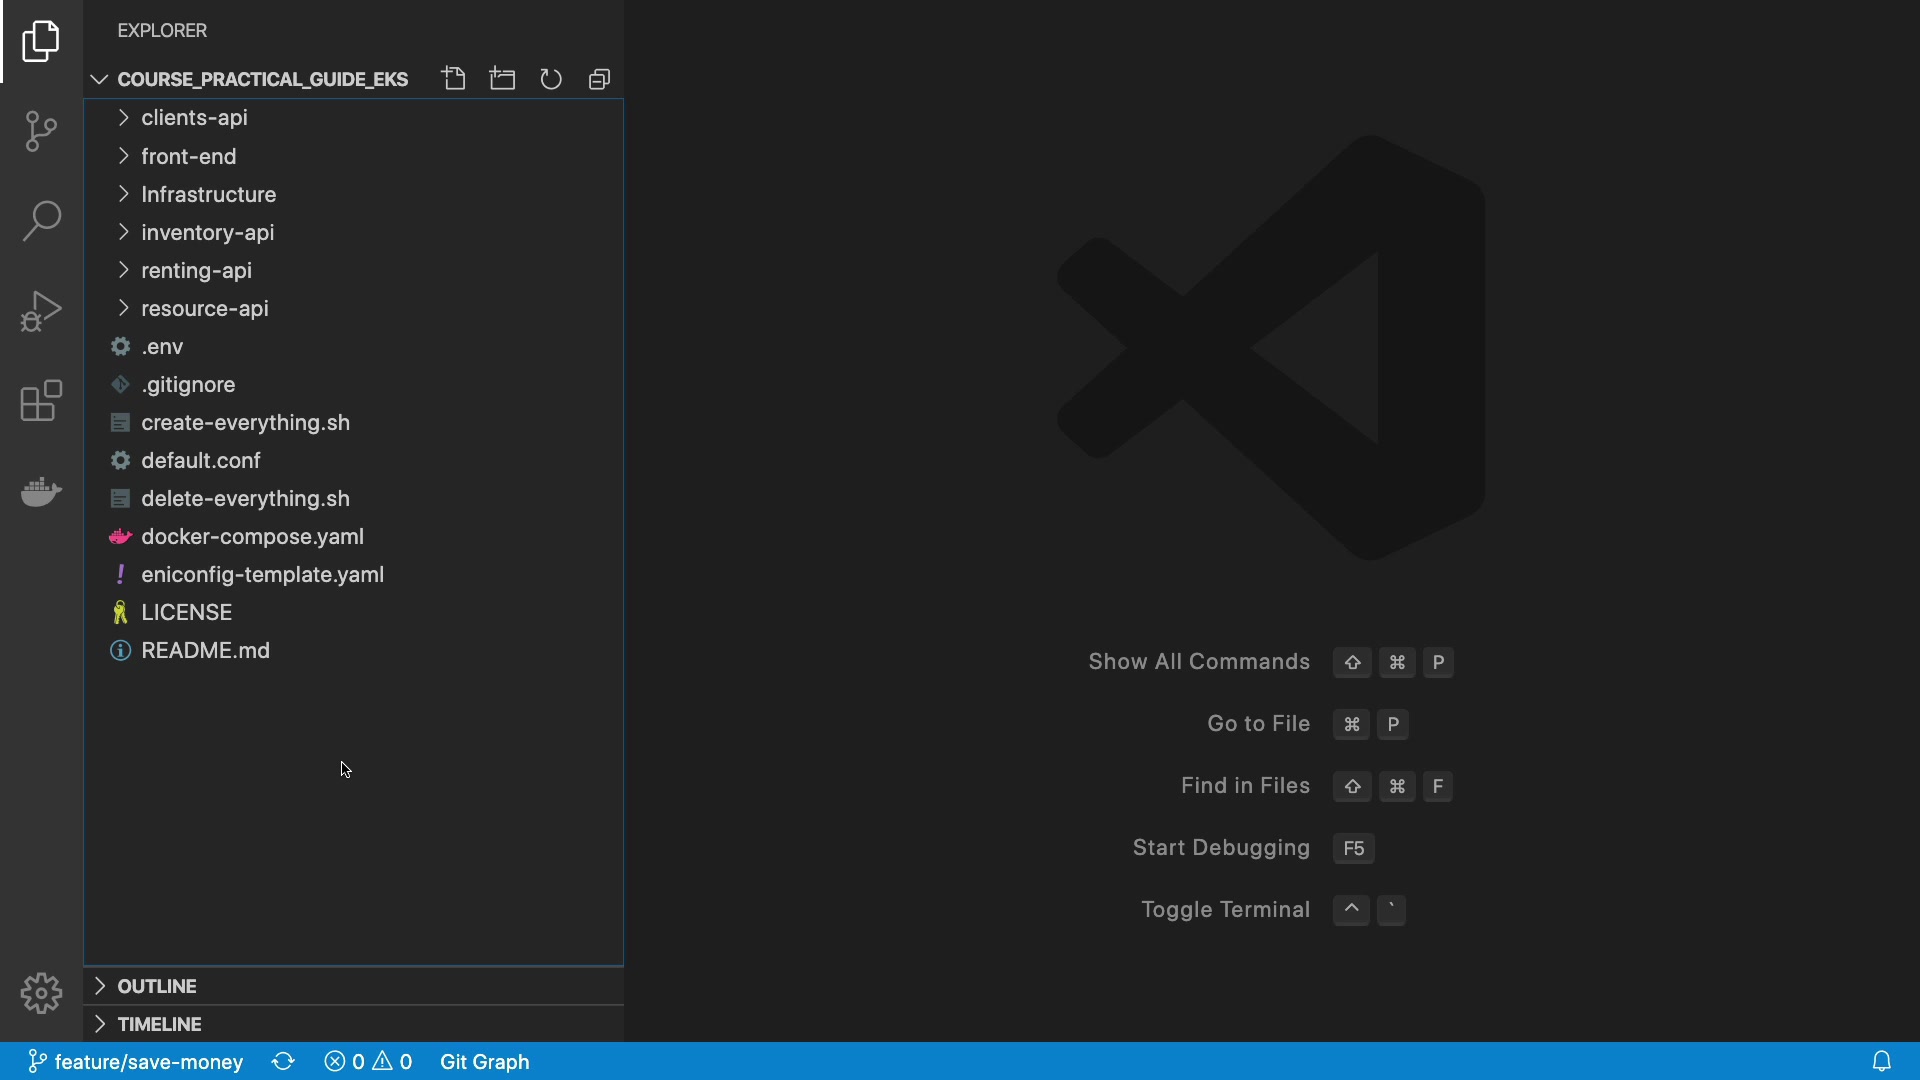This screenshot has width=1920, height=1080.
Task: Open docker-compose.yaml file
Action: coord(252,537)
